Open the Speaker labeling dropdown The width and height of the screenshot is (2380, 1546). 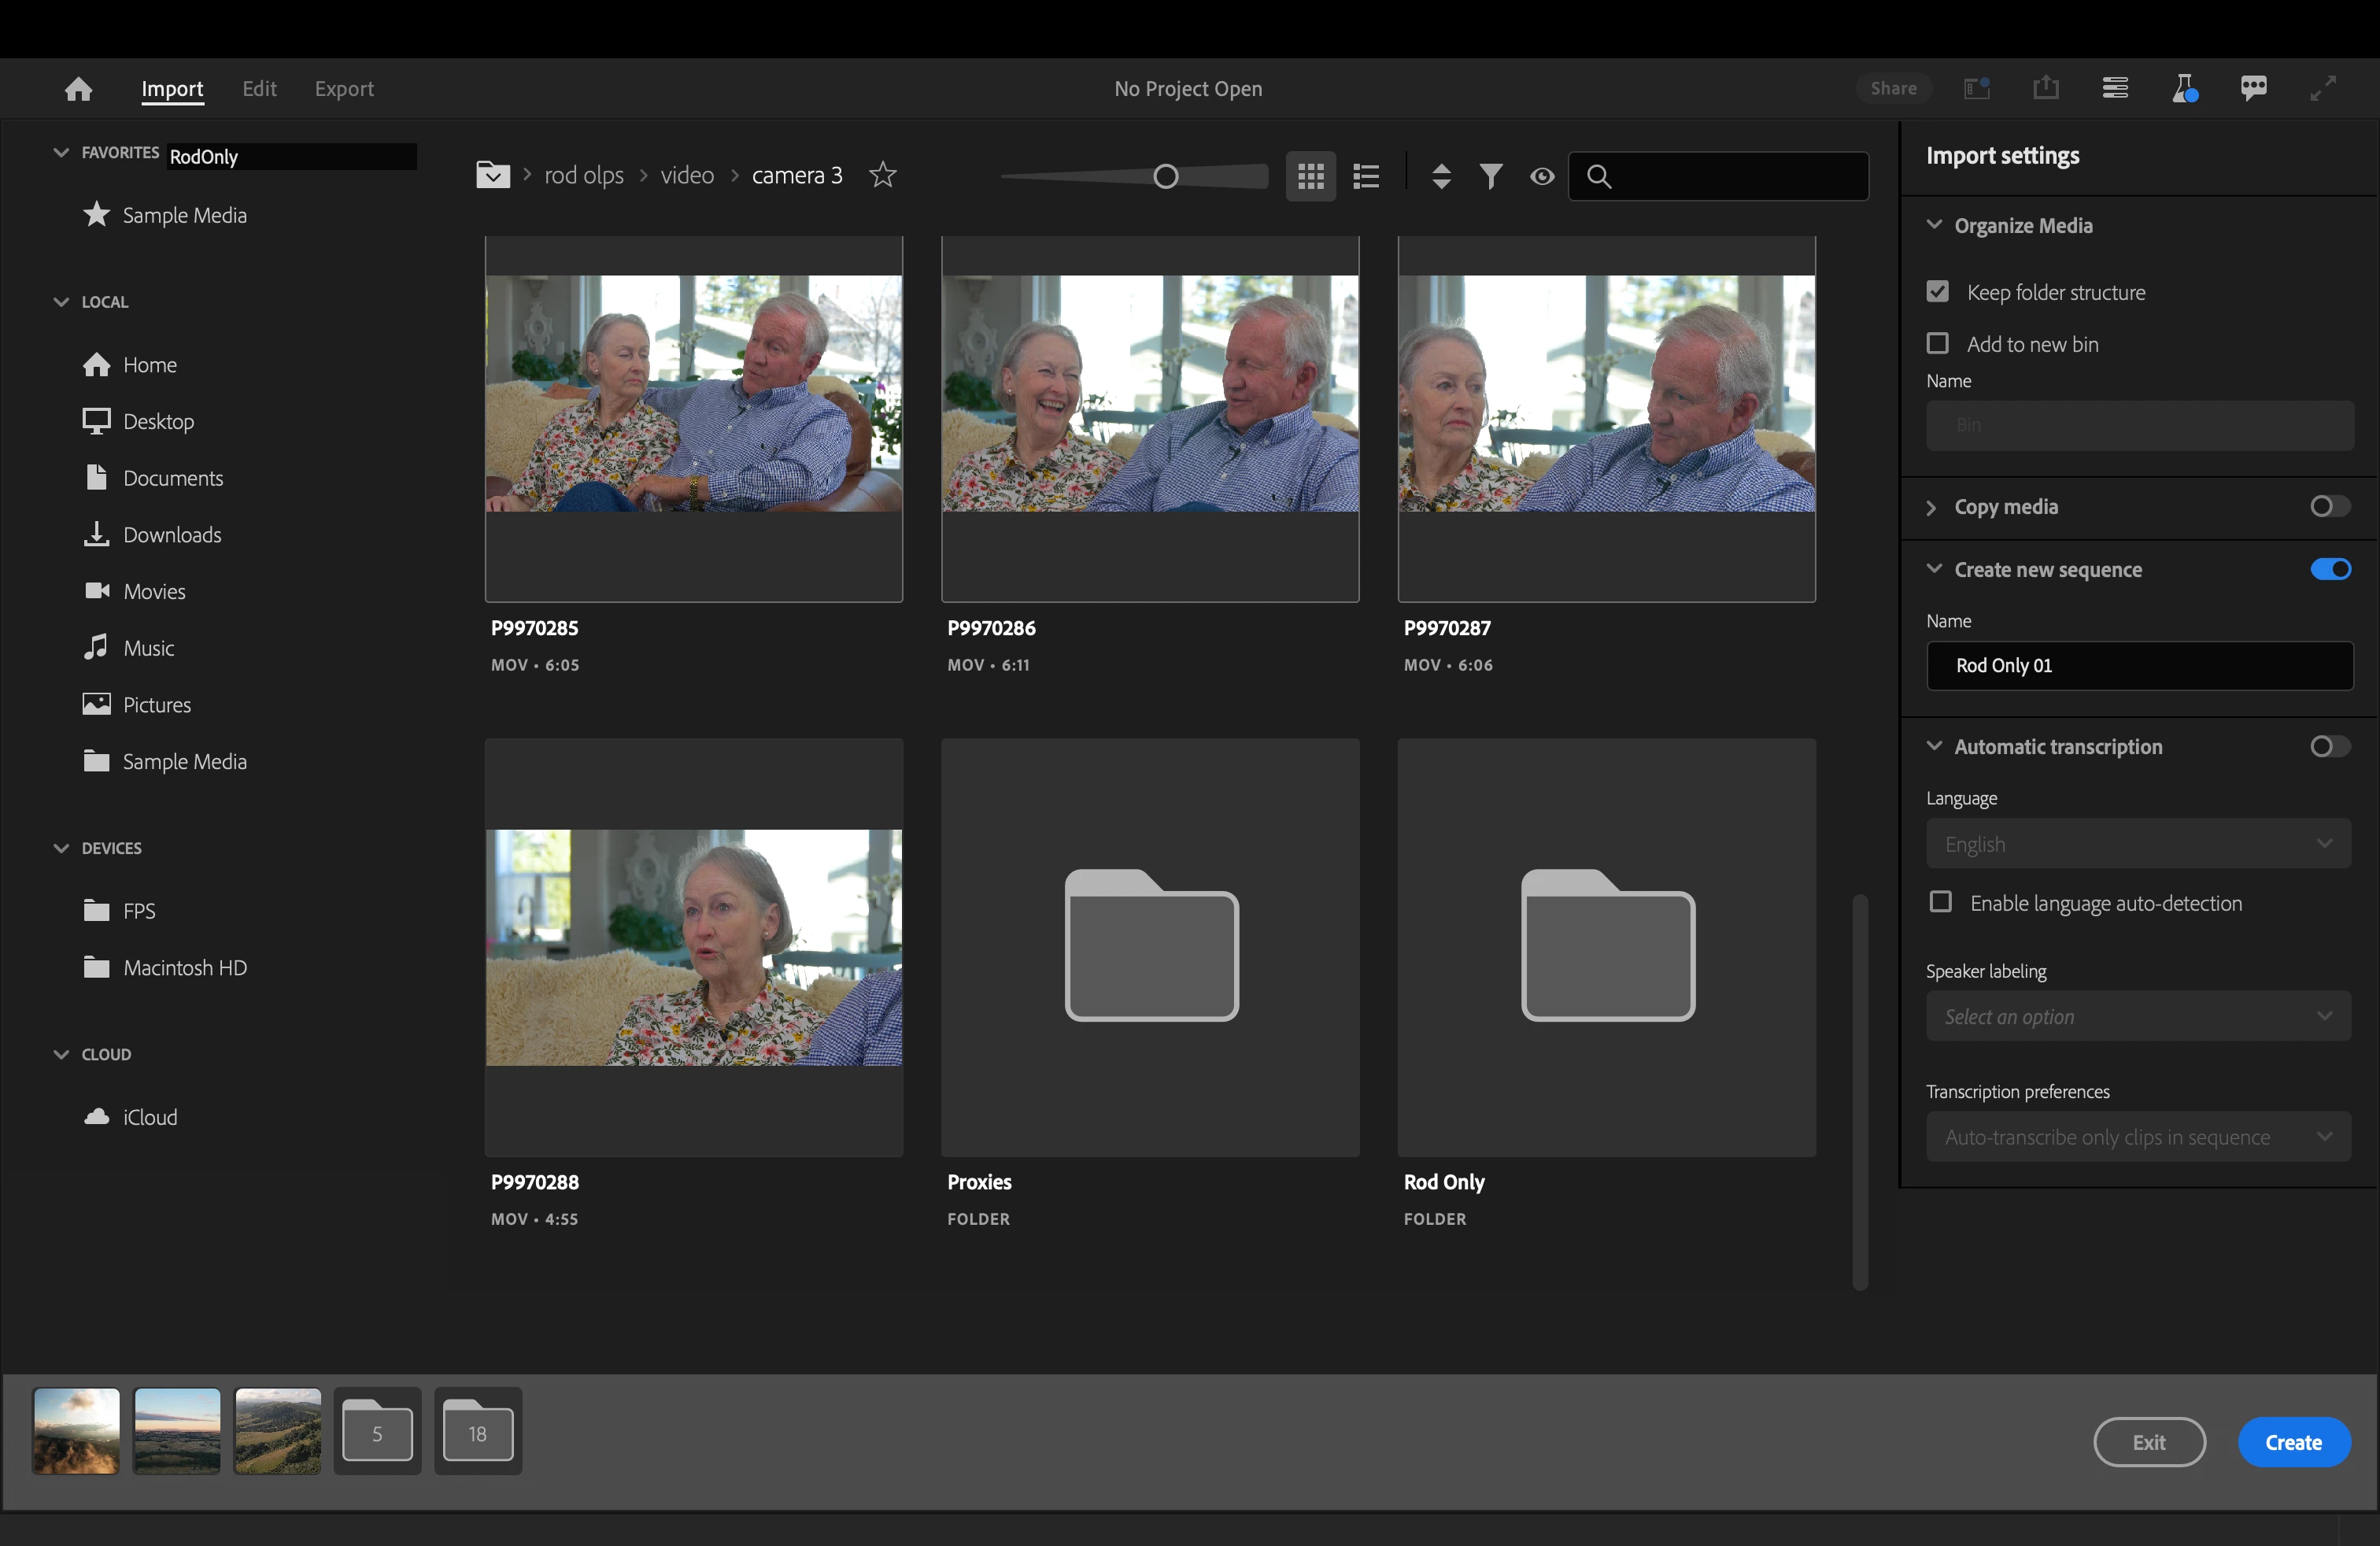click(x=2138, y=1016)
